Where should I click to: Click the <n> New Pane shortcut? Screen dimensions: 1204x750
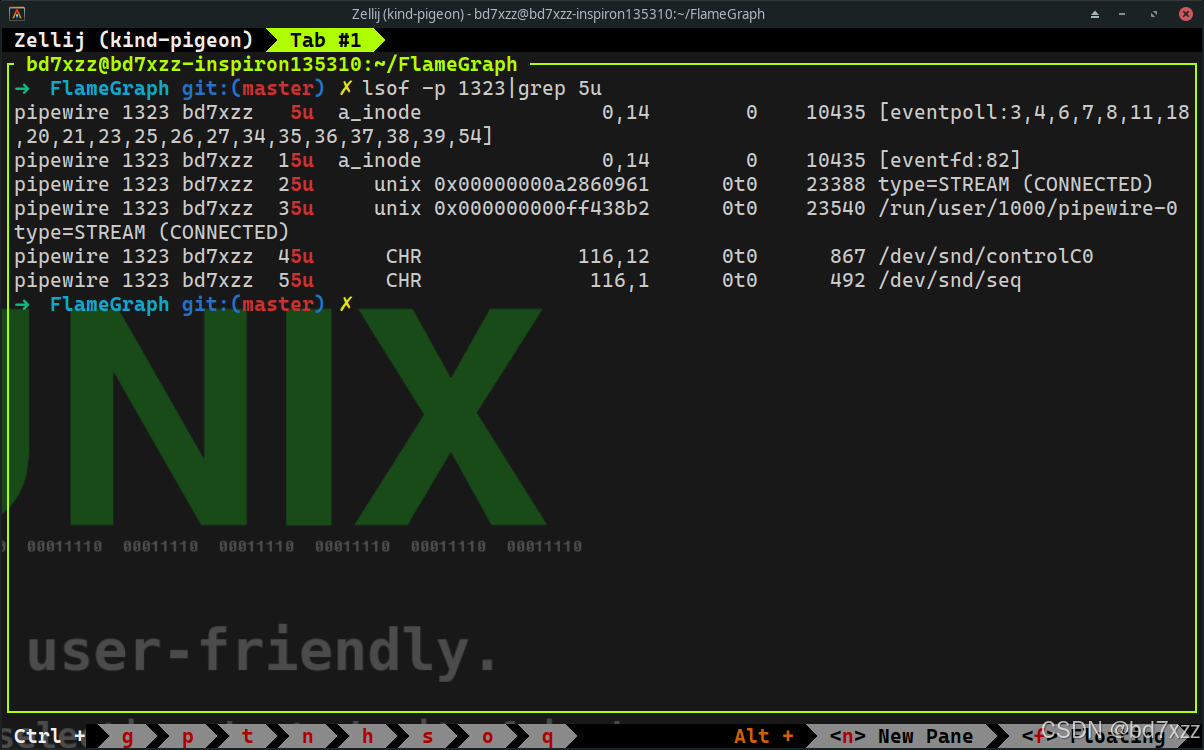tap(901, 736)
